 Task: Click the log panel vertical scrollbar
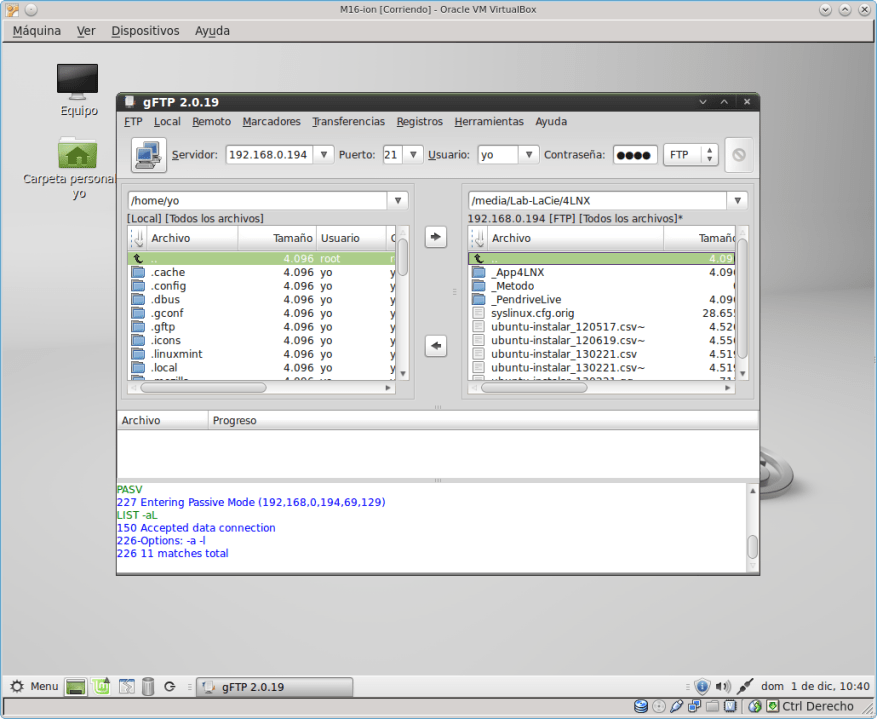click(752, 546)
